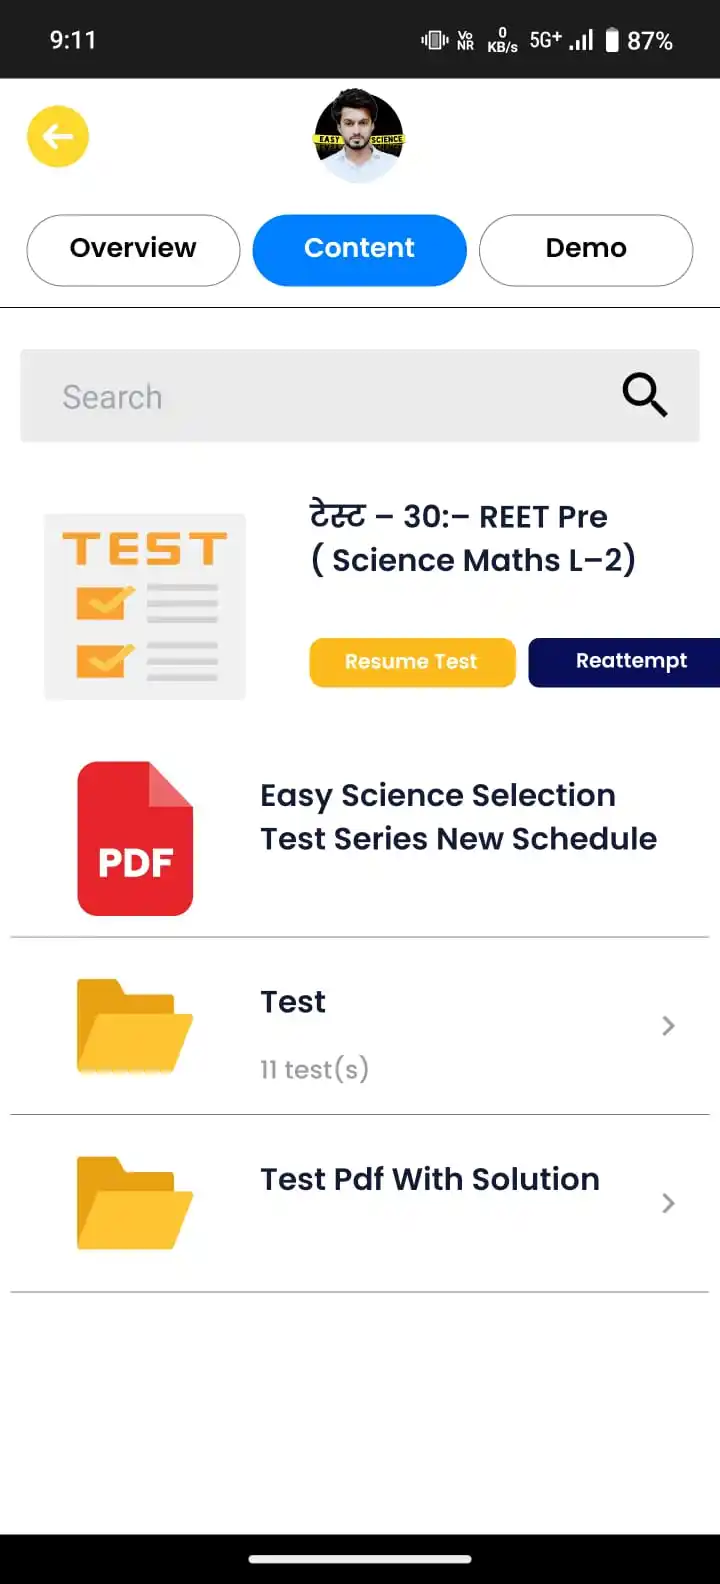Select the Content tab
Image resolution: width=720 pixels, height=1584 pixels.
pyautogui.click(x=359, y=250)
